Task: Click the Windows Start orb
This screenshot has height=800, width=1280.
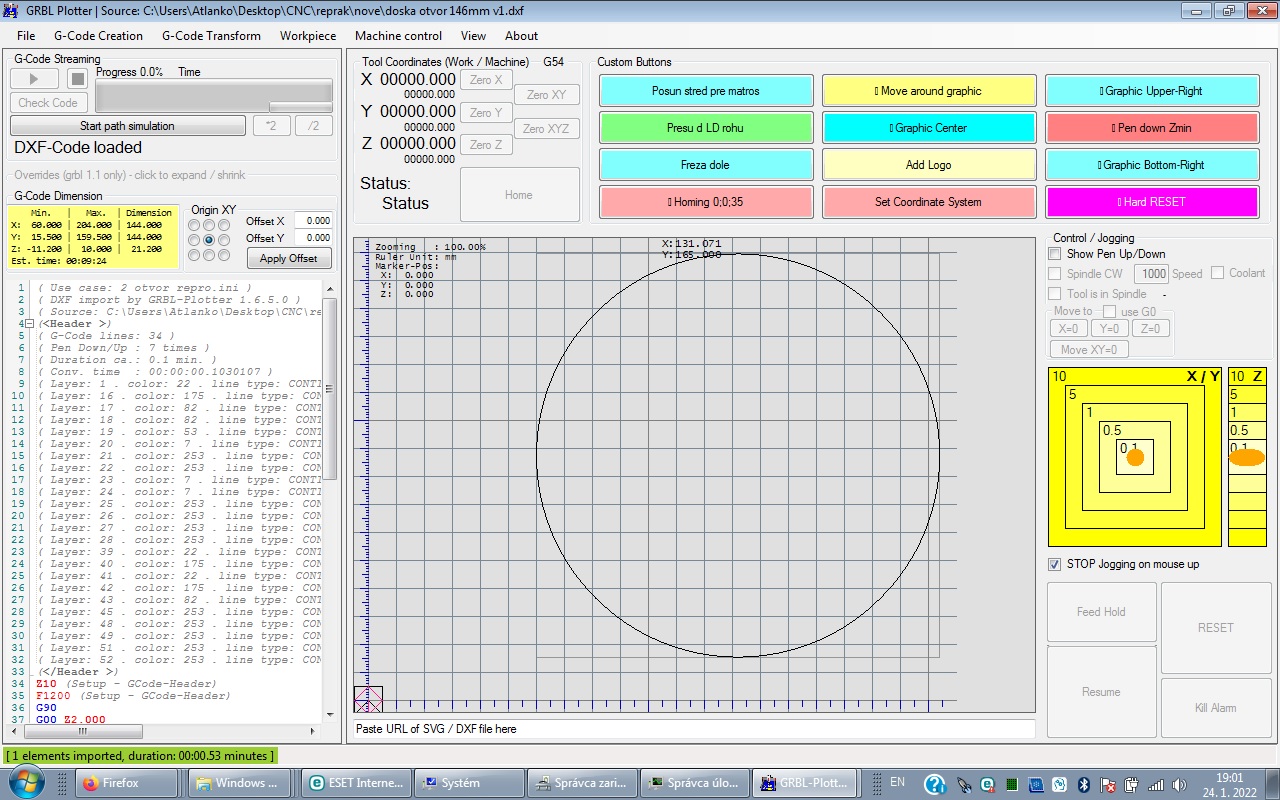Action: tap(25, 782)
